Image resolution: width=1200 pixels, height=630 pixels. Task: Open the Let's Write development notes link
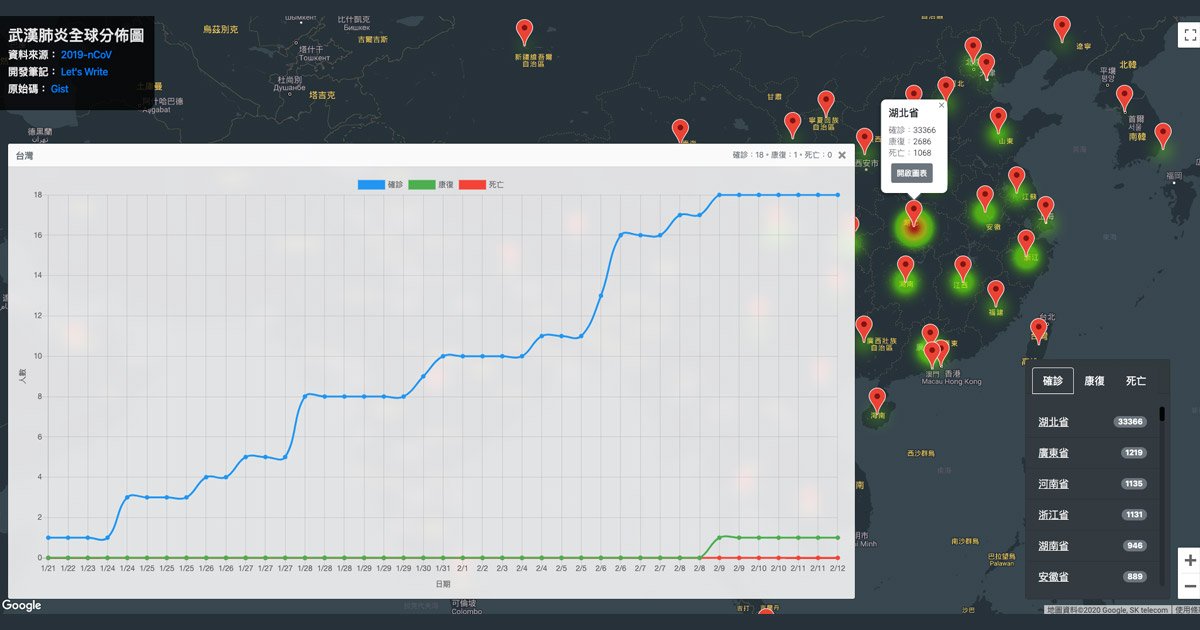[x=84, y=72]
